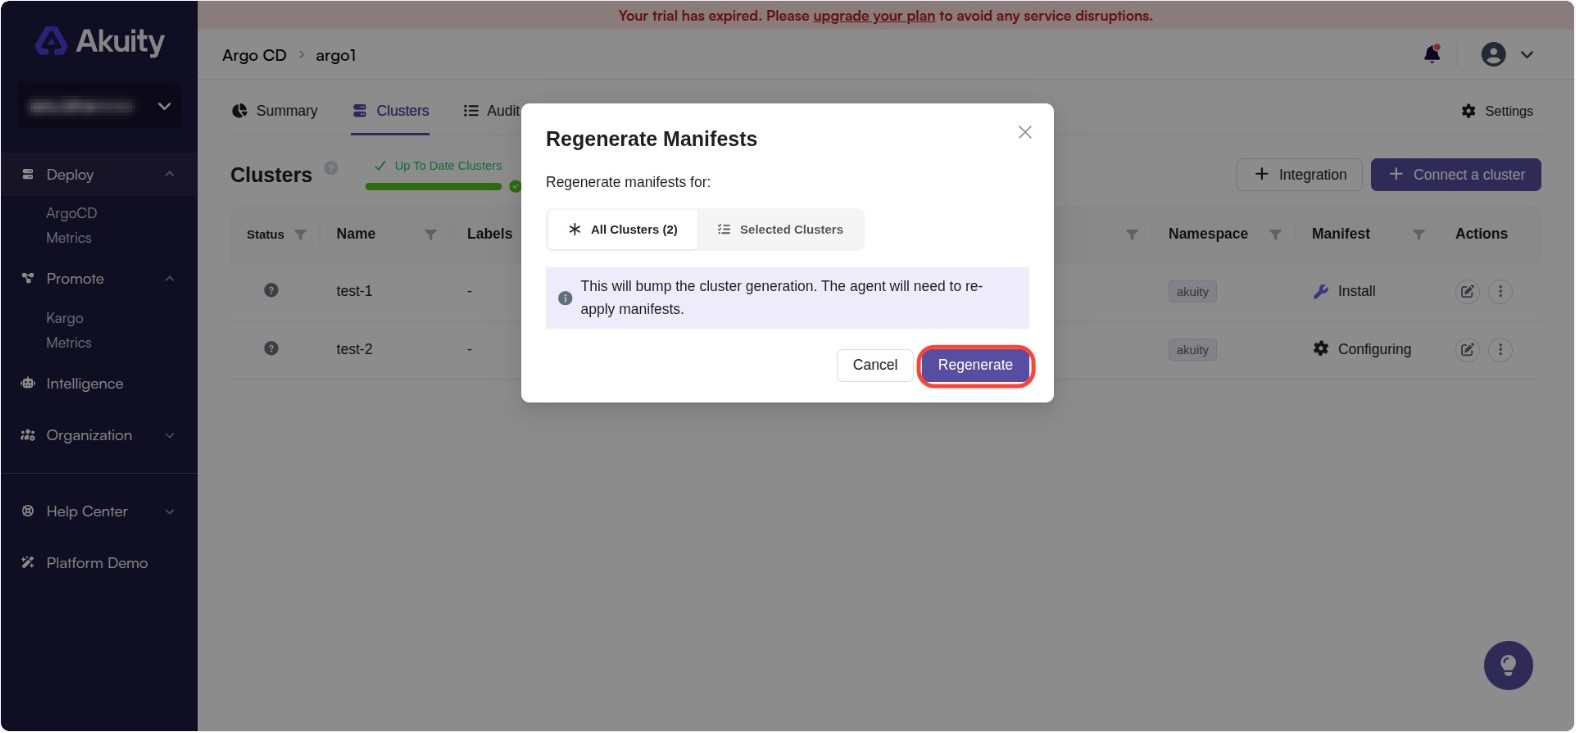
Task: Select the Selected Clusters option
Action: pyautogui.click(x=780, y=230)
